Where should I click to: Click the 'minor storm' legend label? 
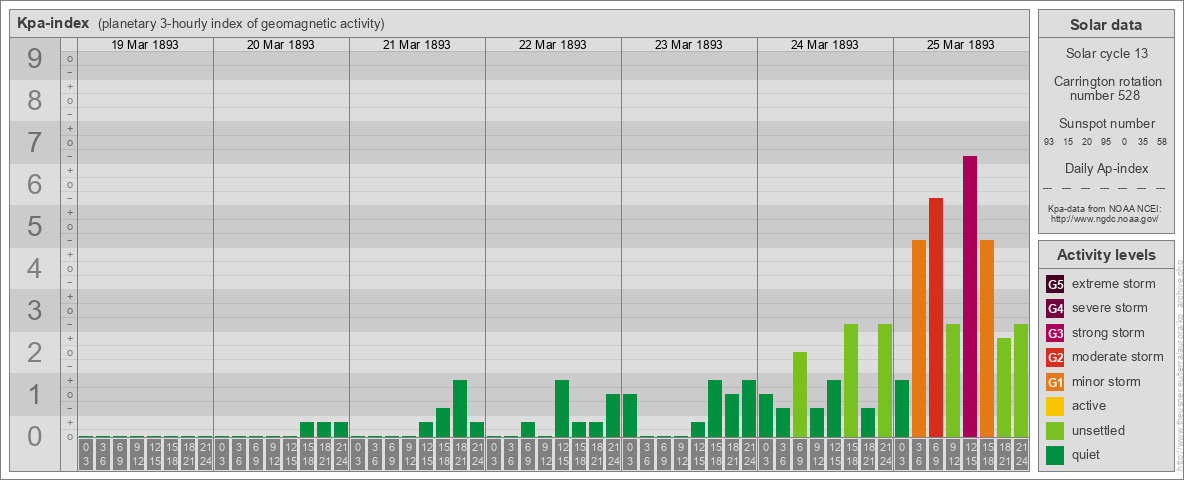pyautogui.click(x=1106, y=382)
